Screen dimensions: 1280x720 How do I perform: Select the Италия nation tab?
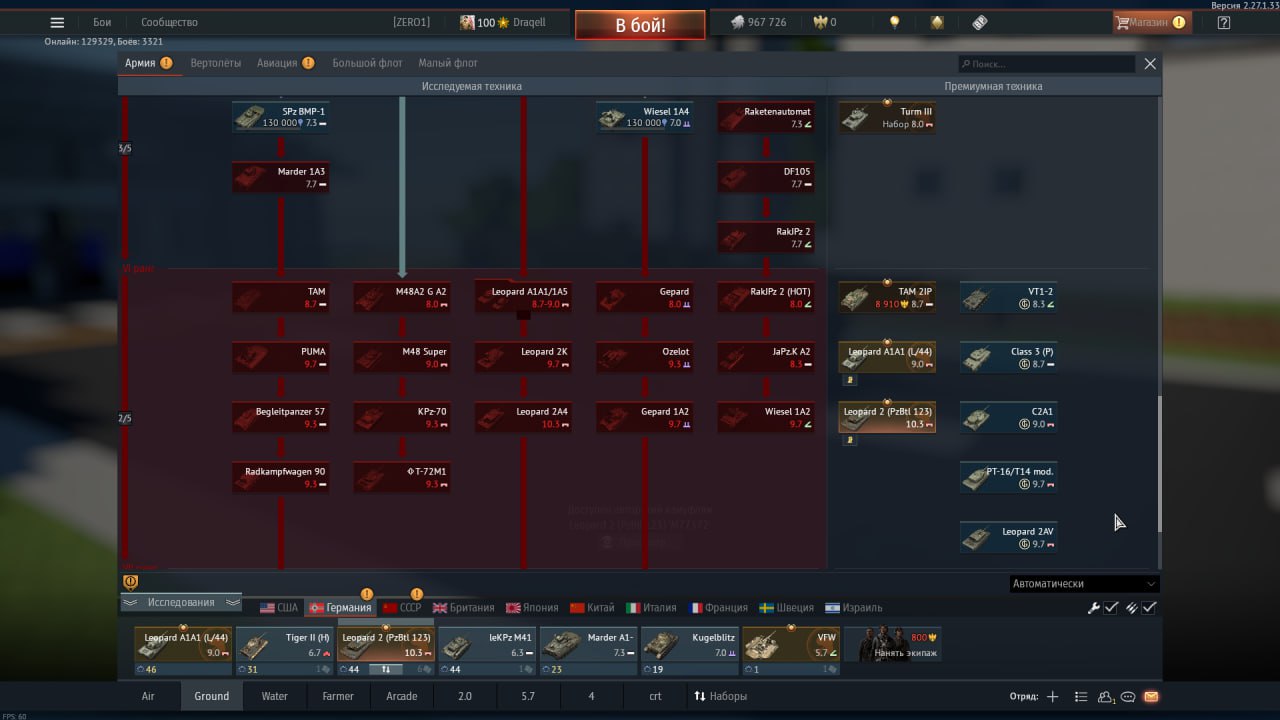(651, 607)
